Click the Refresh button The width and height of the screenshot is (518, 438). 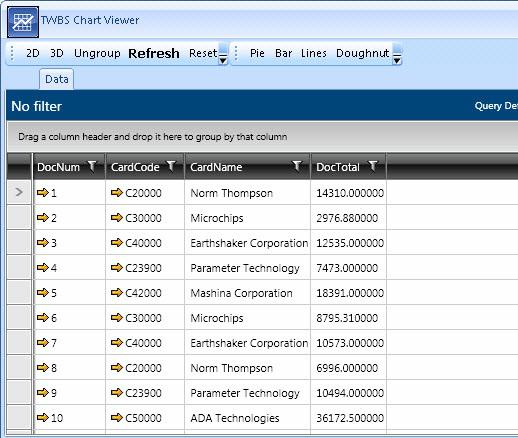154,53
